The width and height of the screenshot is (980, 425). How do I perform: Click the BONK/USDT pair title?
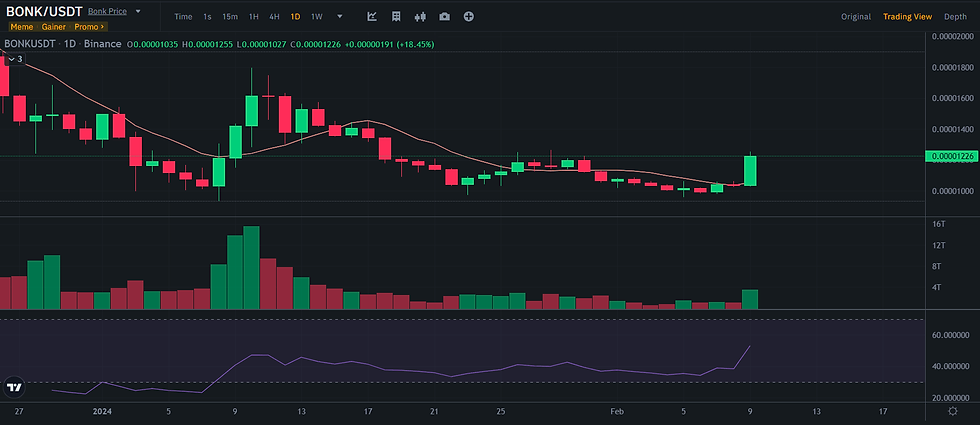tap(44, 11)
